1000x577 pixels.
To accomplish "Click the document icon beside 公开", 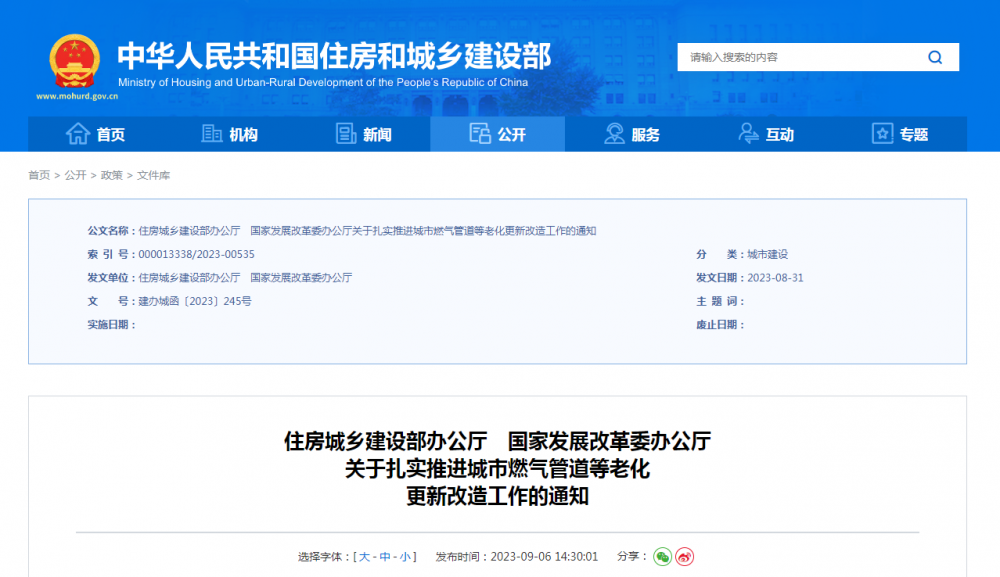I will click(x=480, y=134).
